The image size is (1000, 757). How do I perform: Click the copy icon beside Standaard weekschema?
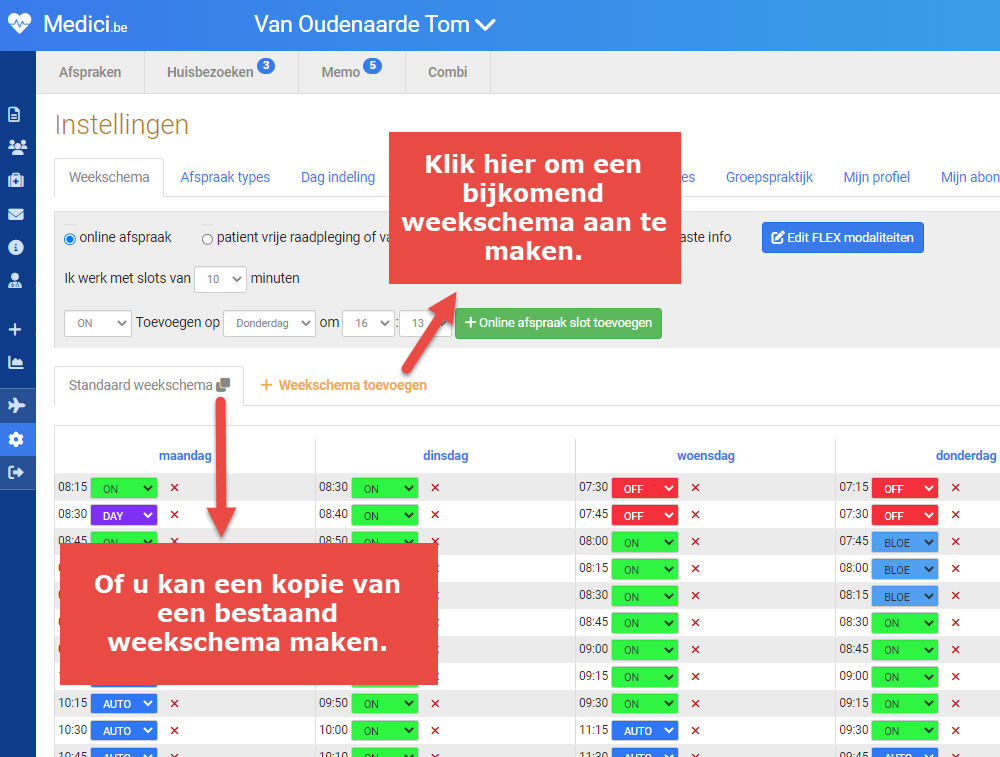(x=224, y=385)
